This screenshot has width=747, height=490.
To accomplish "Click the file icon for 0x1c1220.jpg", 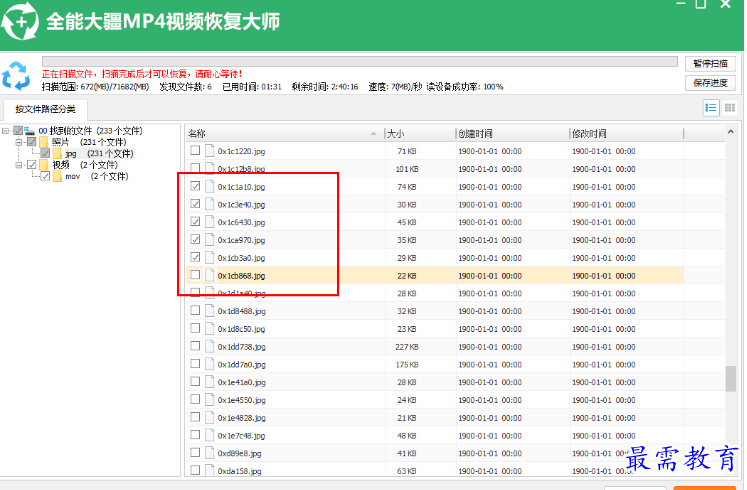I will [210, 151].
